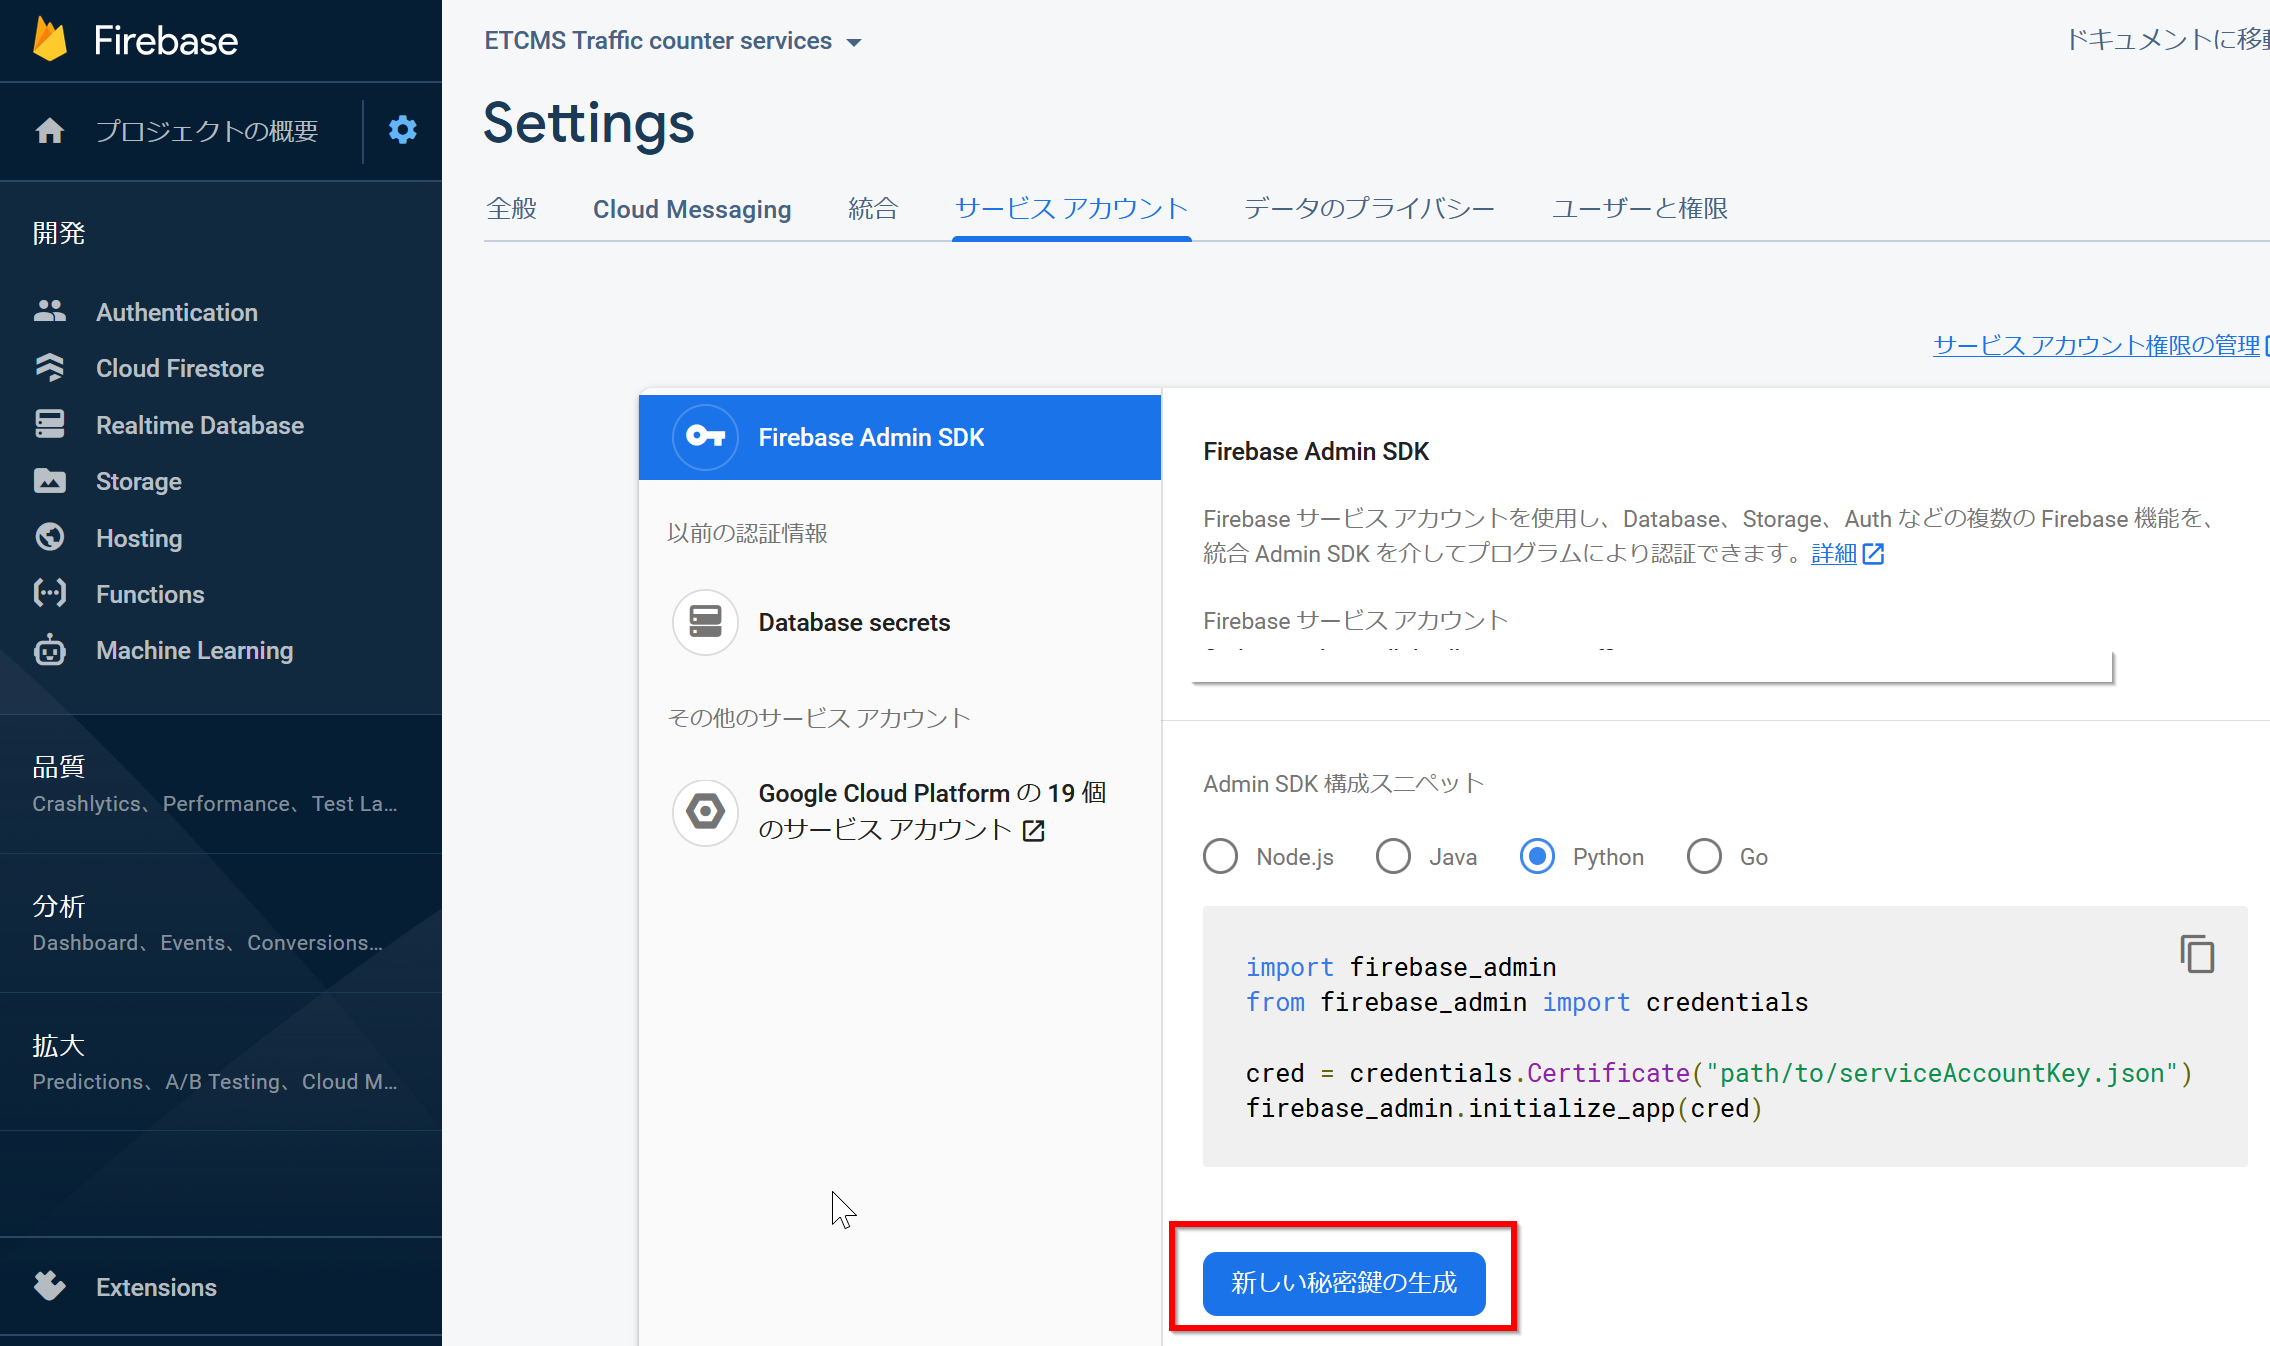2270x1346 pixels.
Task: Select Node.js radio button
Action: (x=1221, y=857)
